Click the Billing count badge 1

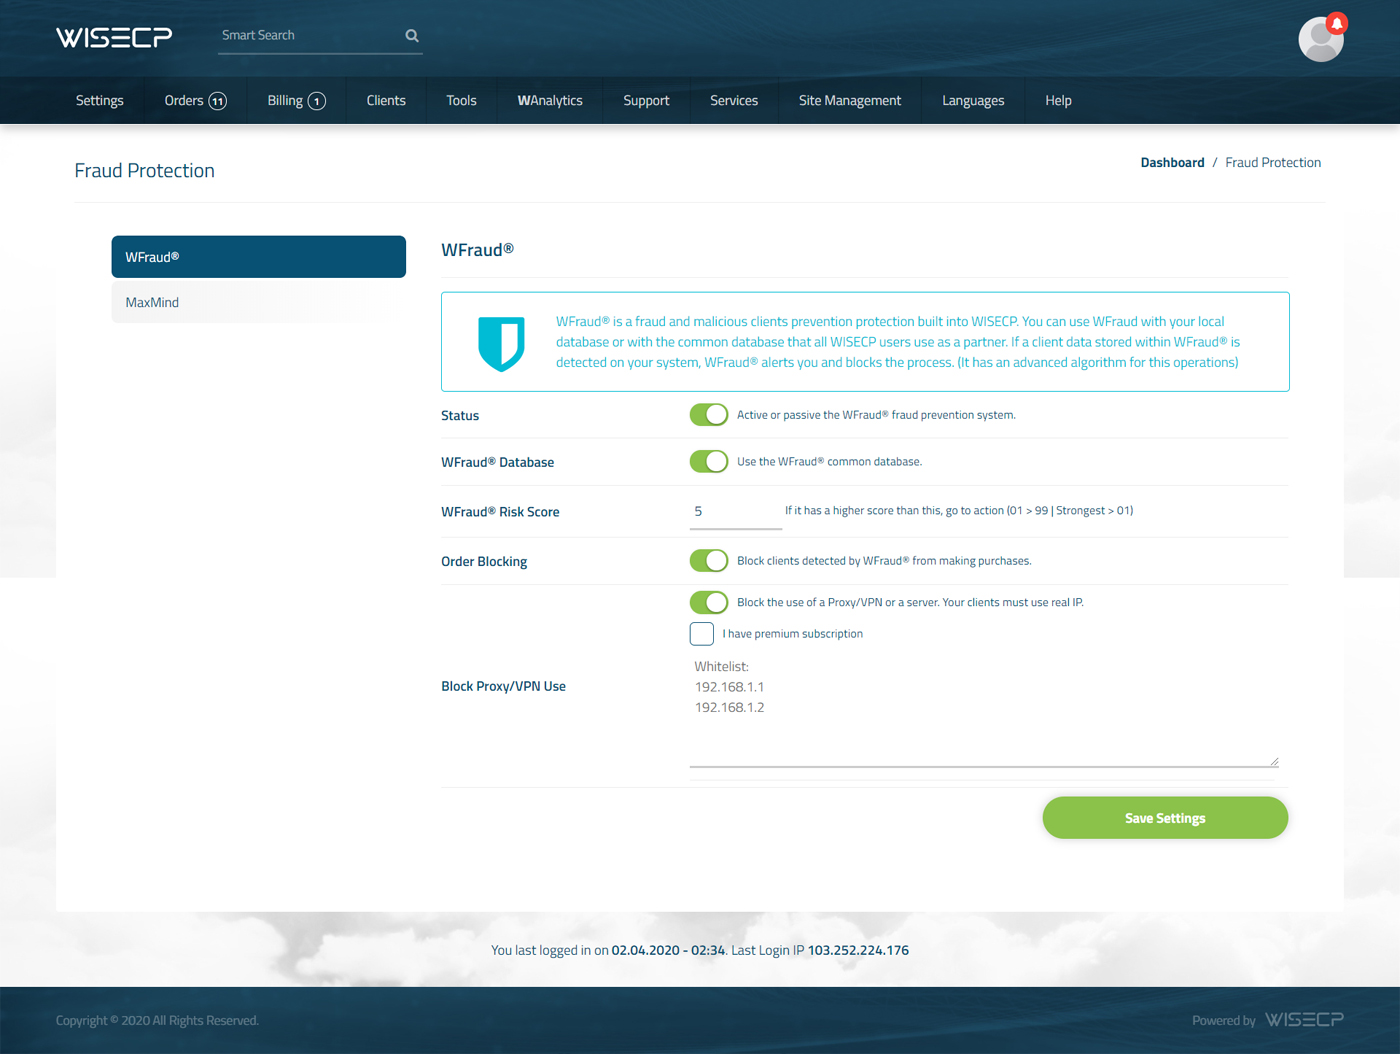[x=317, y=101]
